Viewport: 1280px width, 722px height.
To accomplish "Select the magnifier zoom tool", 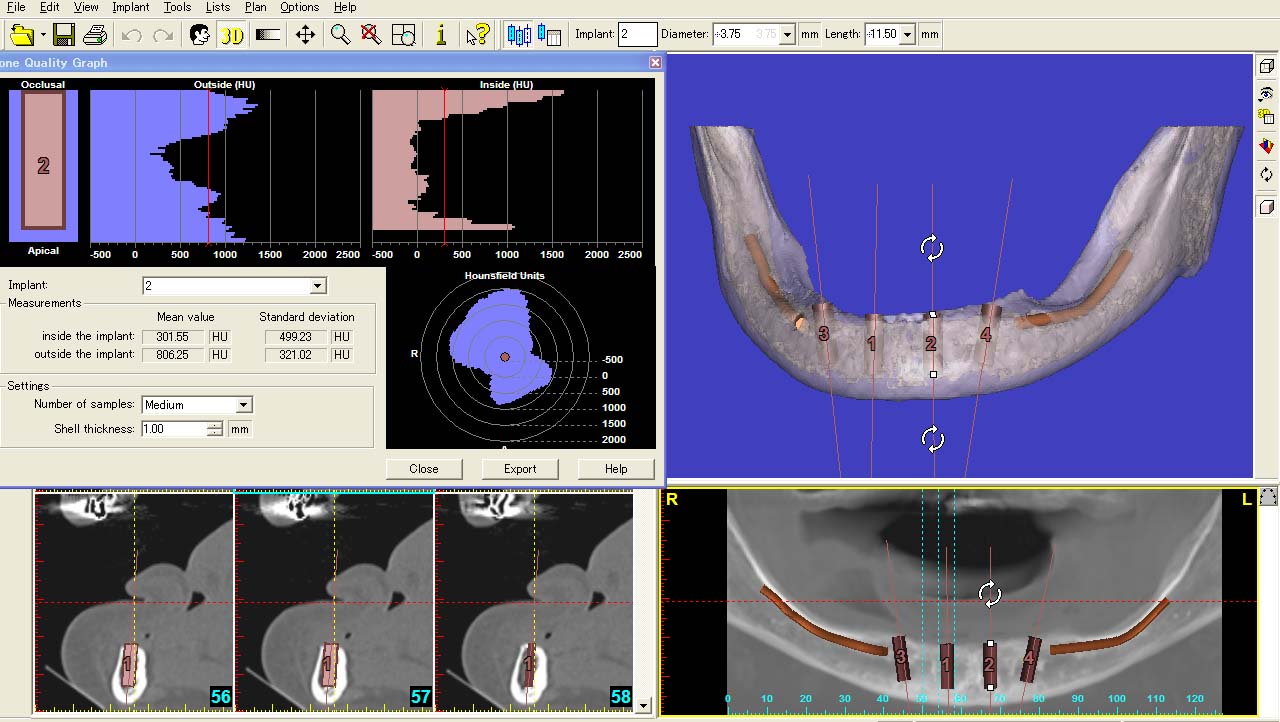I will coord(340,35).
